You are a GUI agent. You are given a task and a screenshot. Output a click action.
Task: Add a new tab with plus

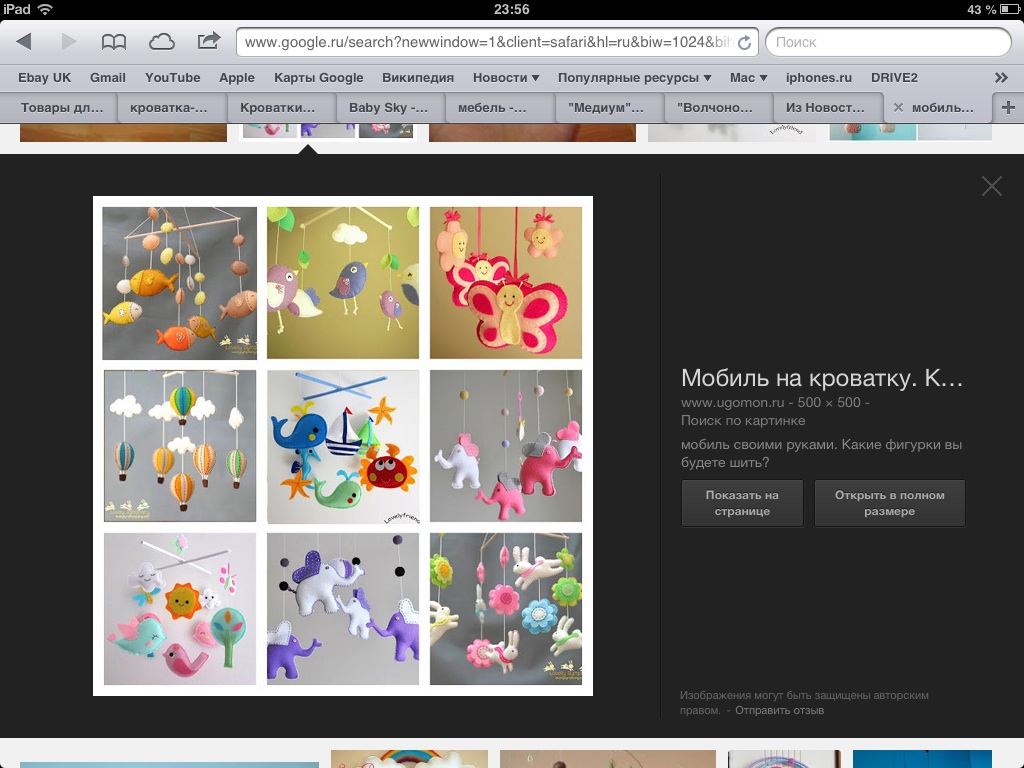[1007, 108]
